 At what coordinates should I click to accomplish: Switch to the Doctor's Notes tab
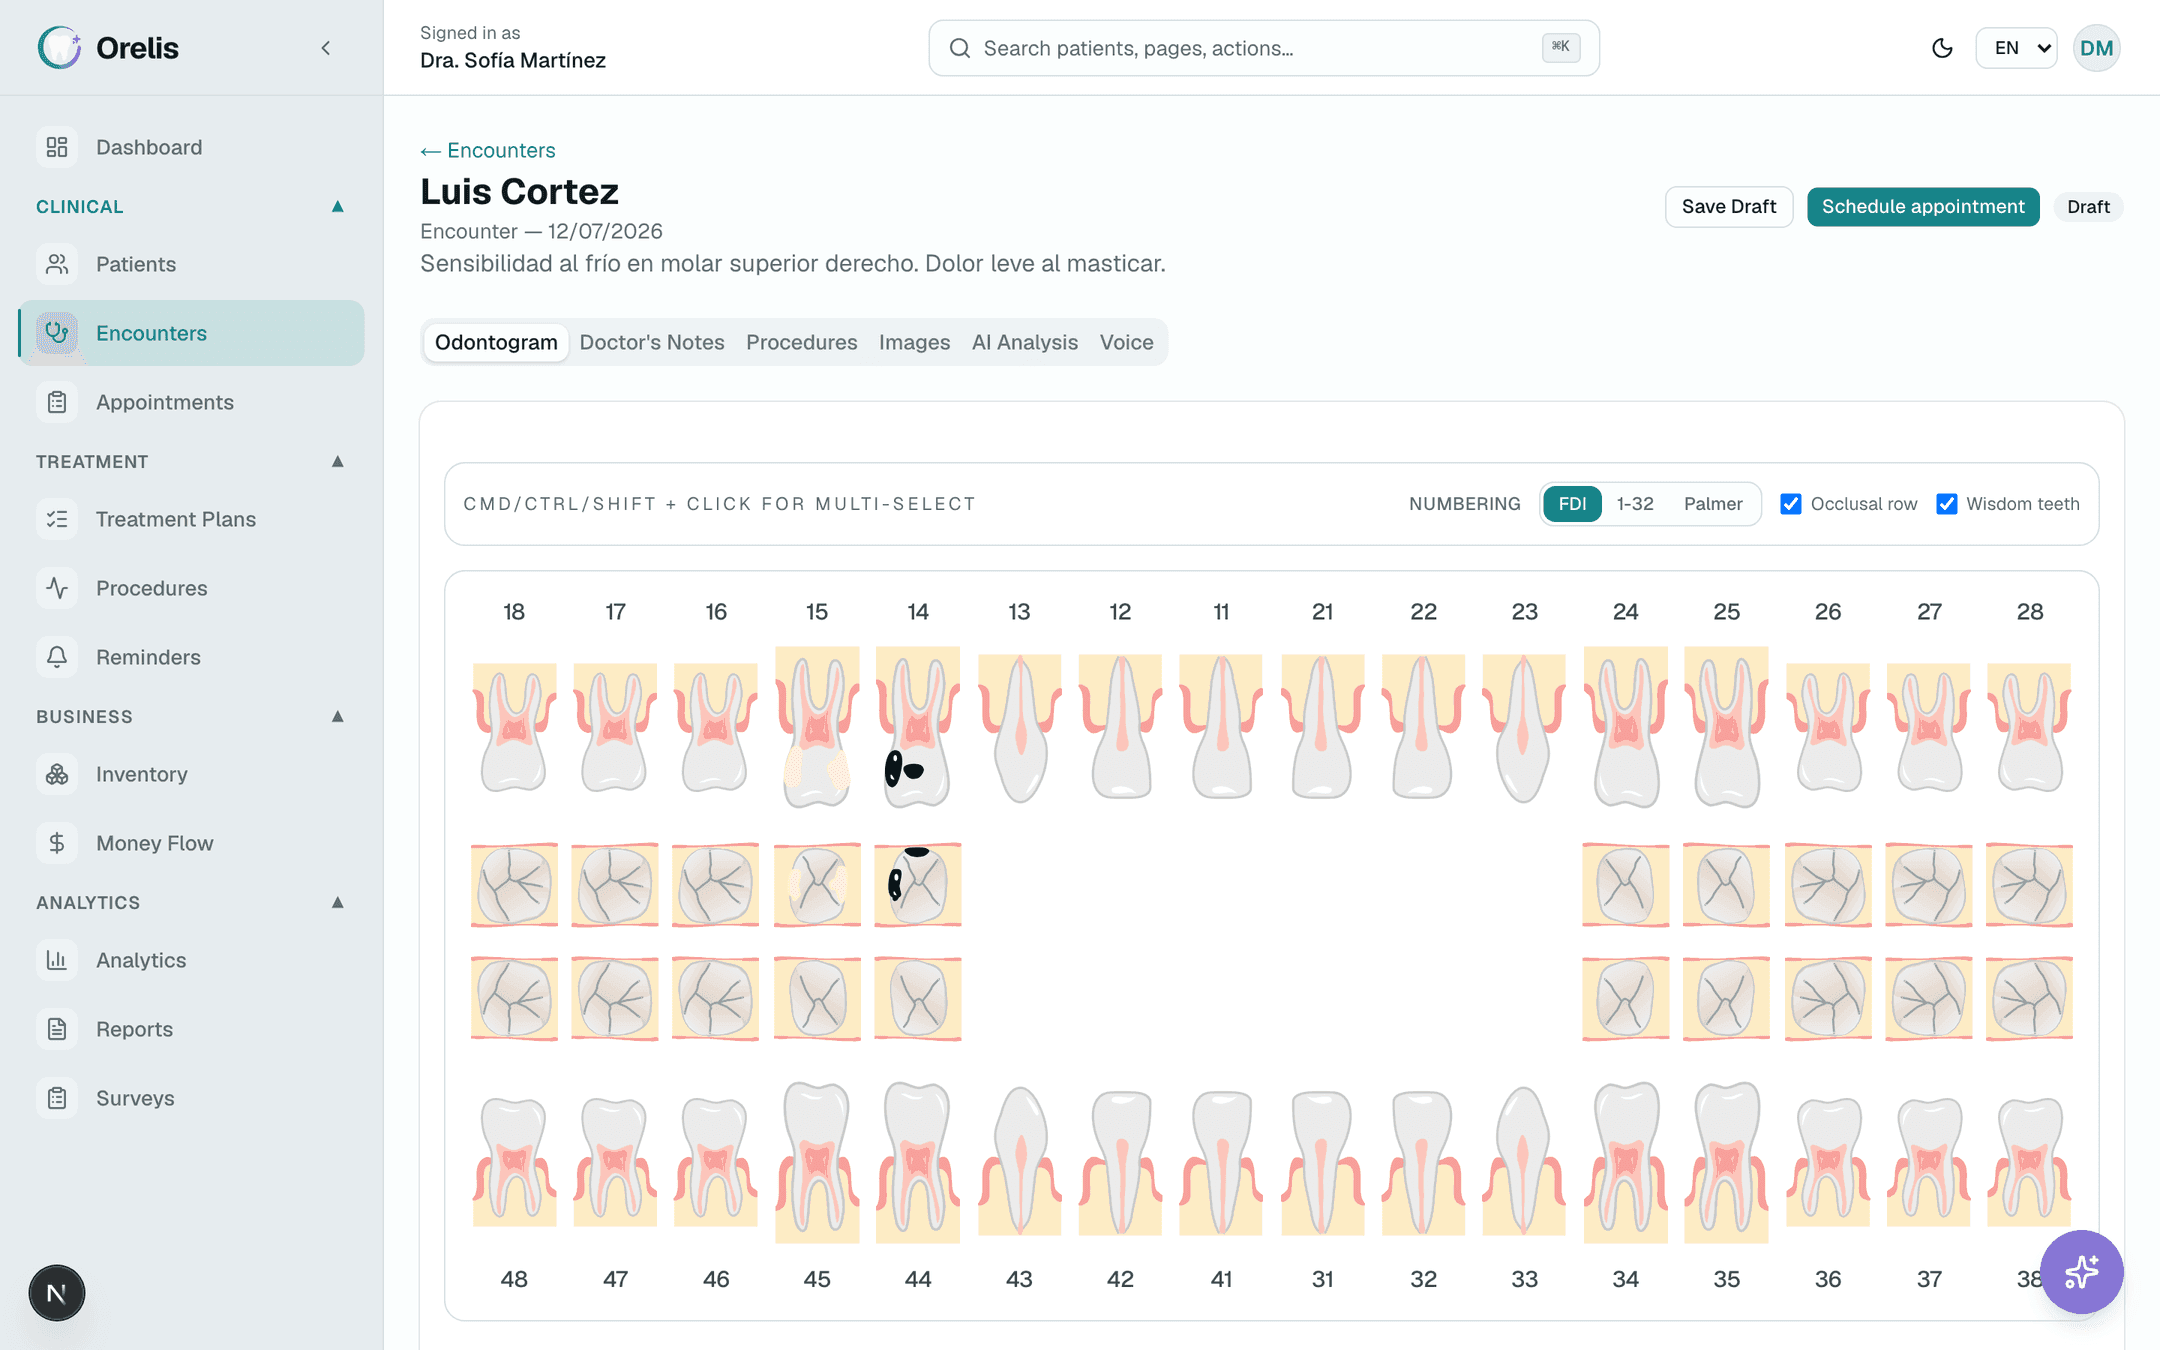652,342
